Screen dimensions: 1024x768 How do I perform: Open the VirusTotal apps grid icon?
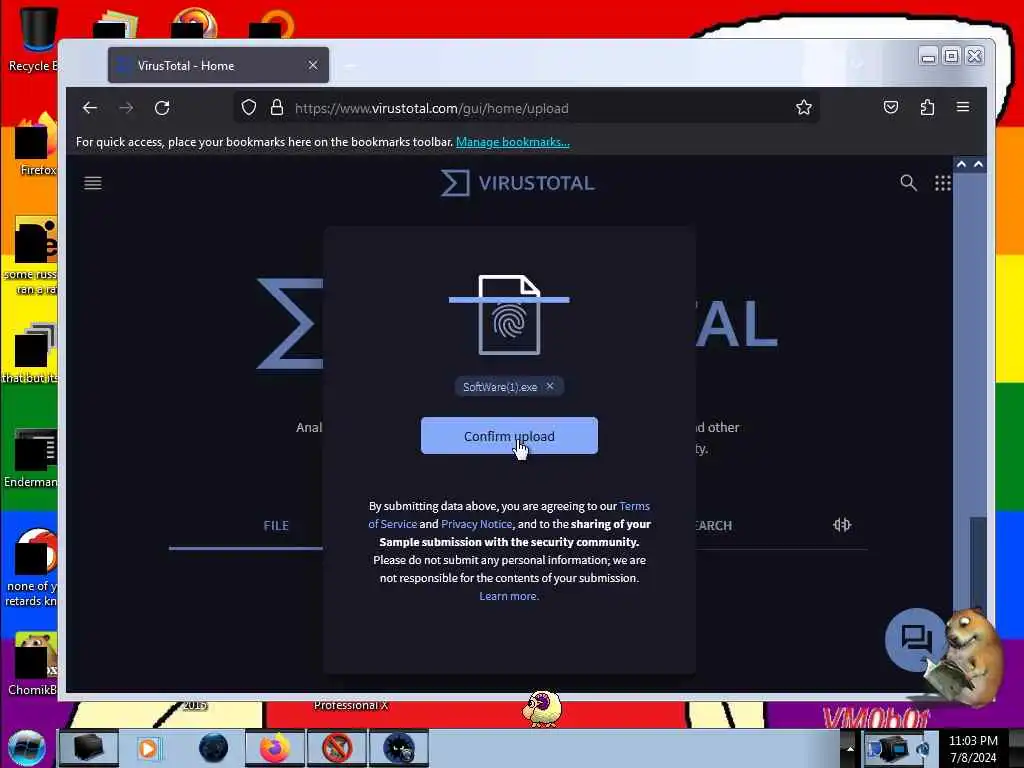(x=942, y=183)
